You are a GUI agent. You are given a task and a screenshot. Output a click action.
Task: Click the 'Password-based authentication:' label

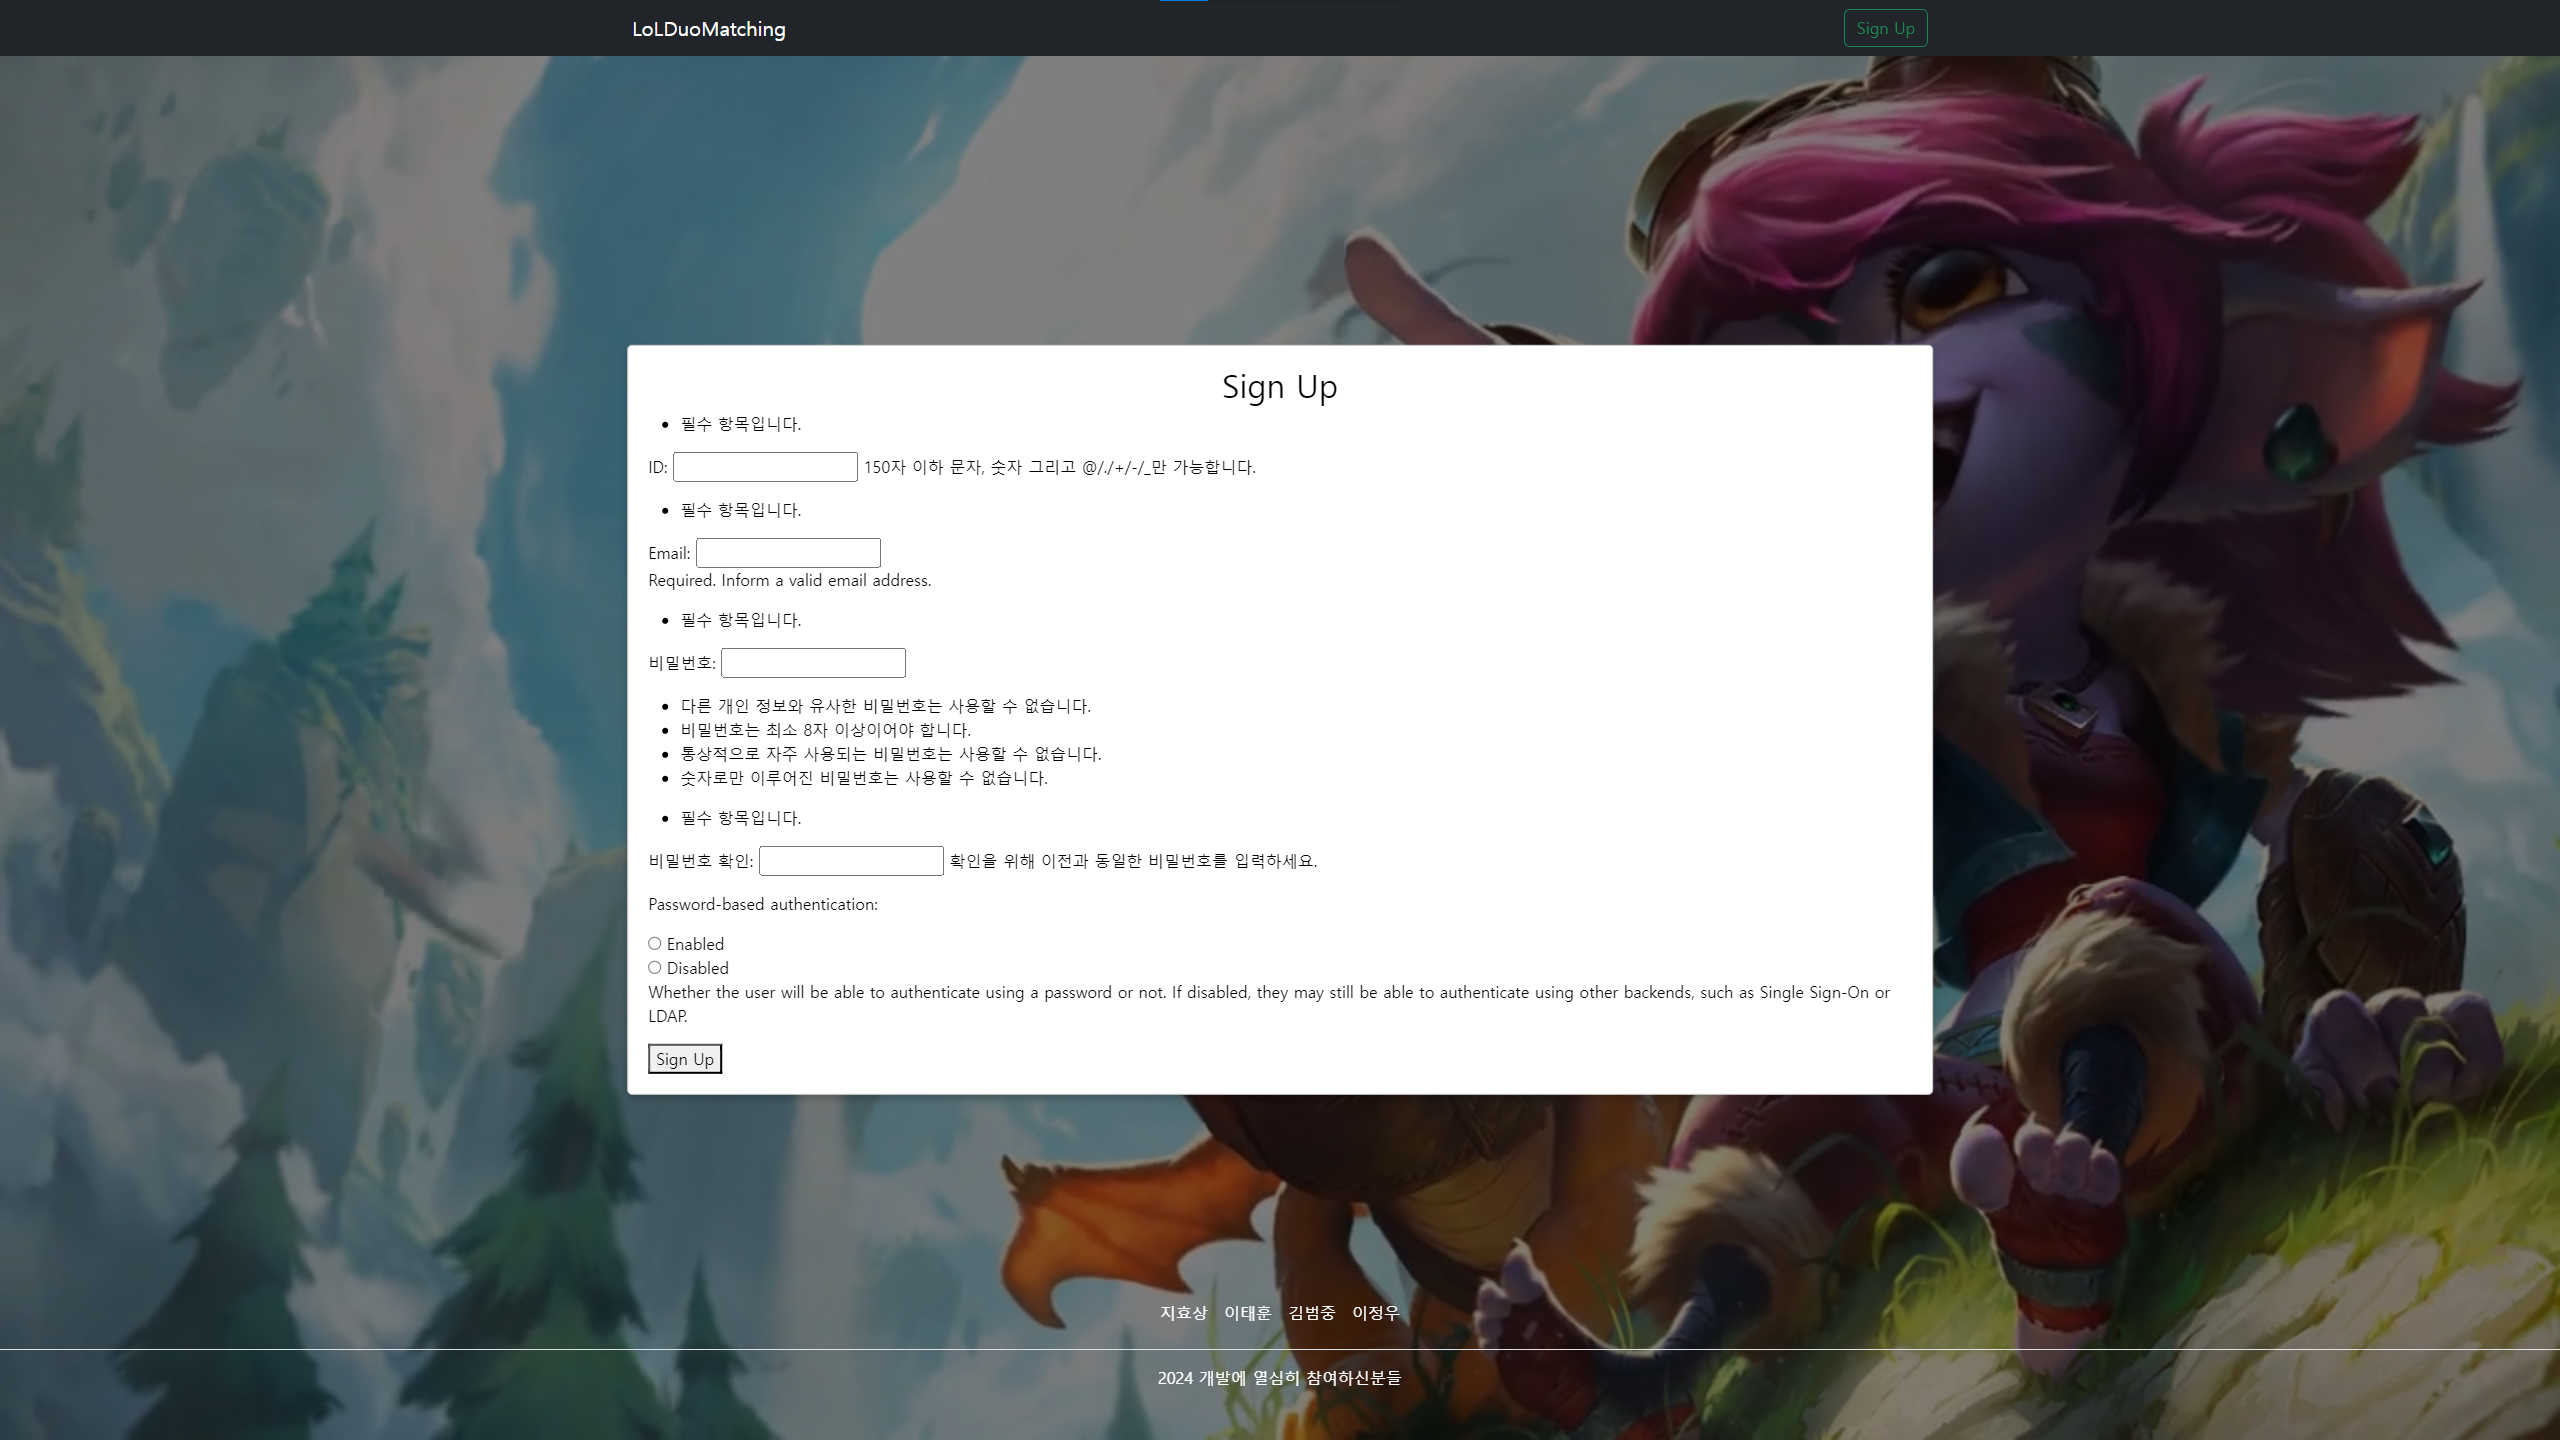[x=763, y=904]
